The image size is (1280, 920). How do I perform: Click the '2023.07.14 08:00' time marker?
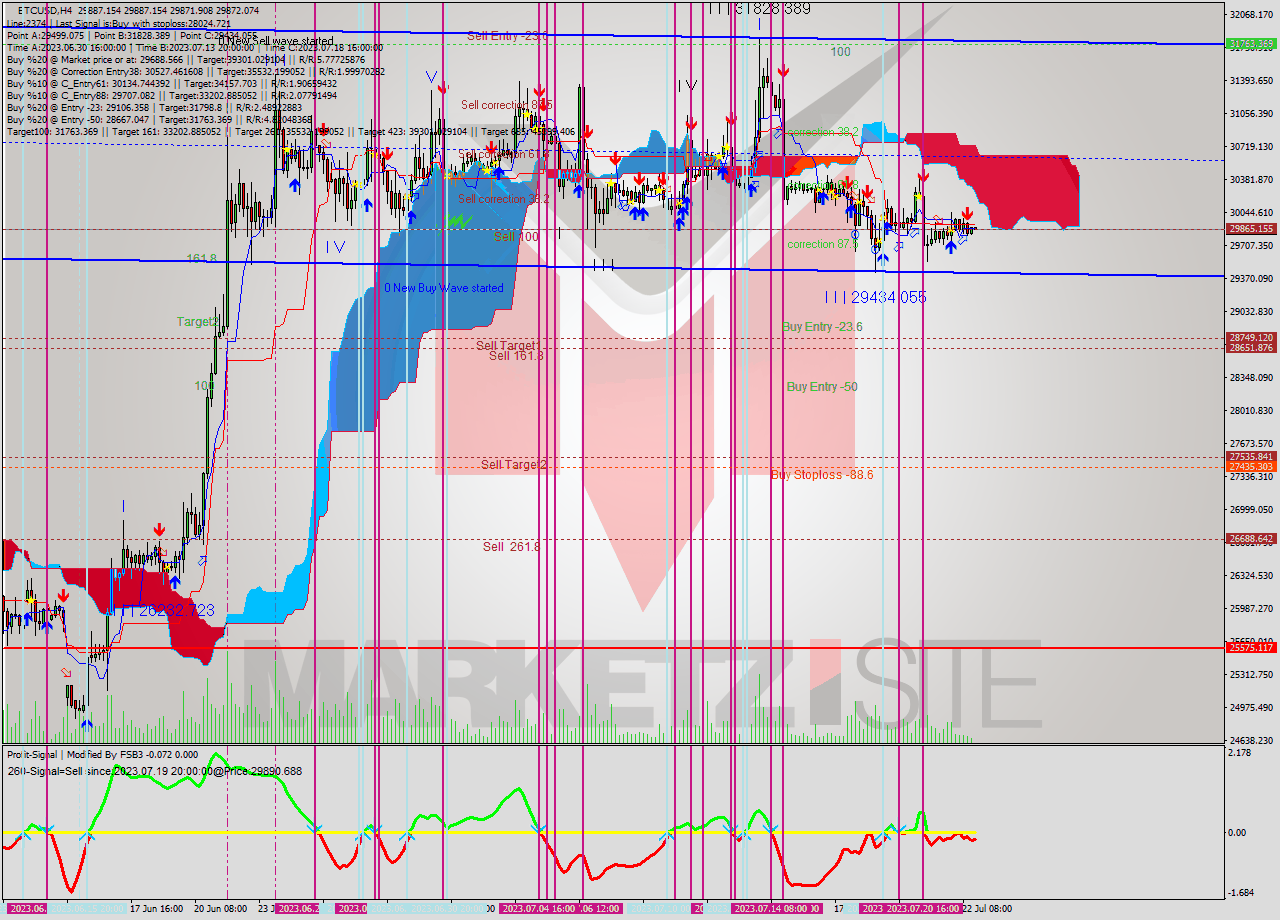(770, 909)
